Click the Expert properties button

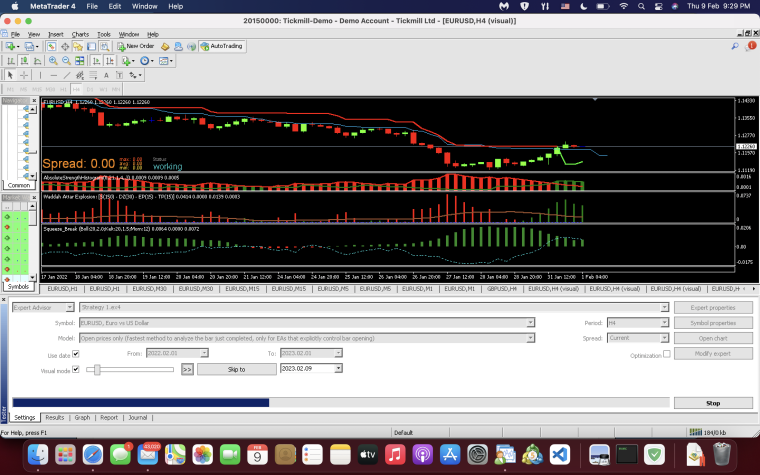click(713, 308)
